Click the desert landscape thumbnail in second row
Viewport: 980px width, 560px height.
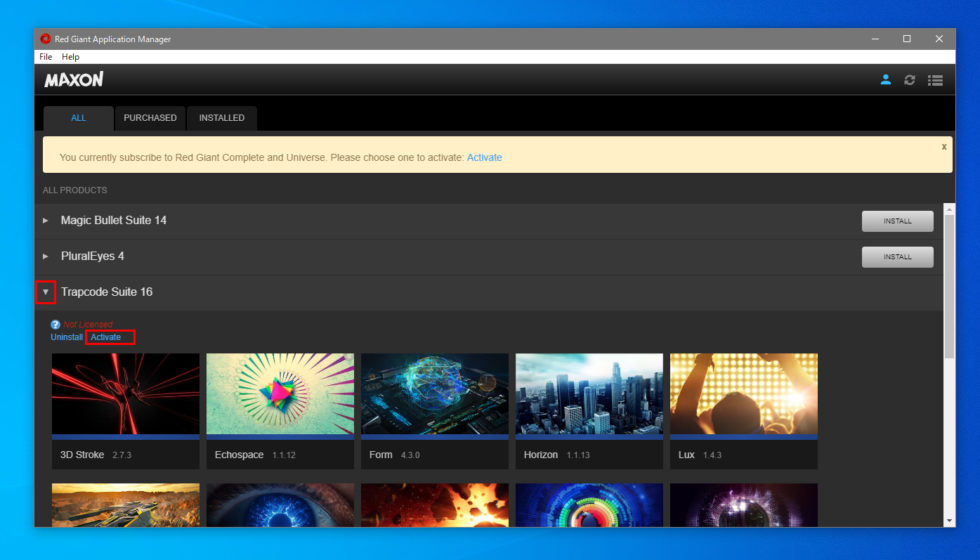tap(126, 505)
